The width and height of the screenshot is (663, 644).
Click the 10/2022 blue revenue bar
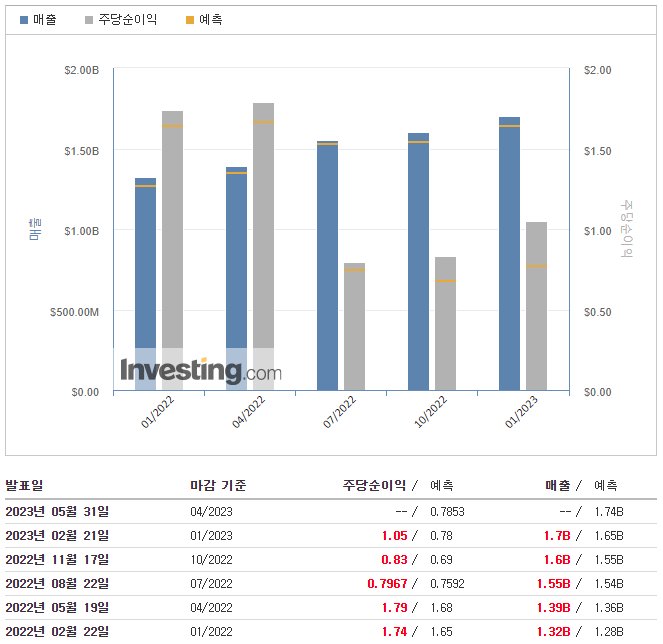pos(418,261)
